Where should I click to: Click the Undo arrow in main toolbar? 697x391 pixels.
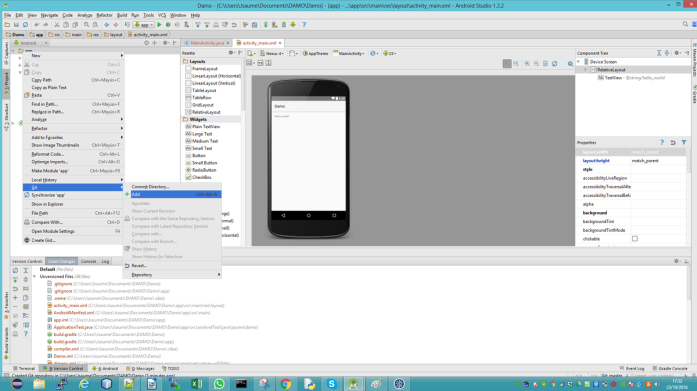tap(36, 25)
